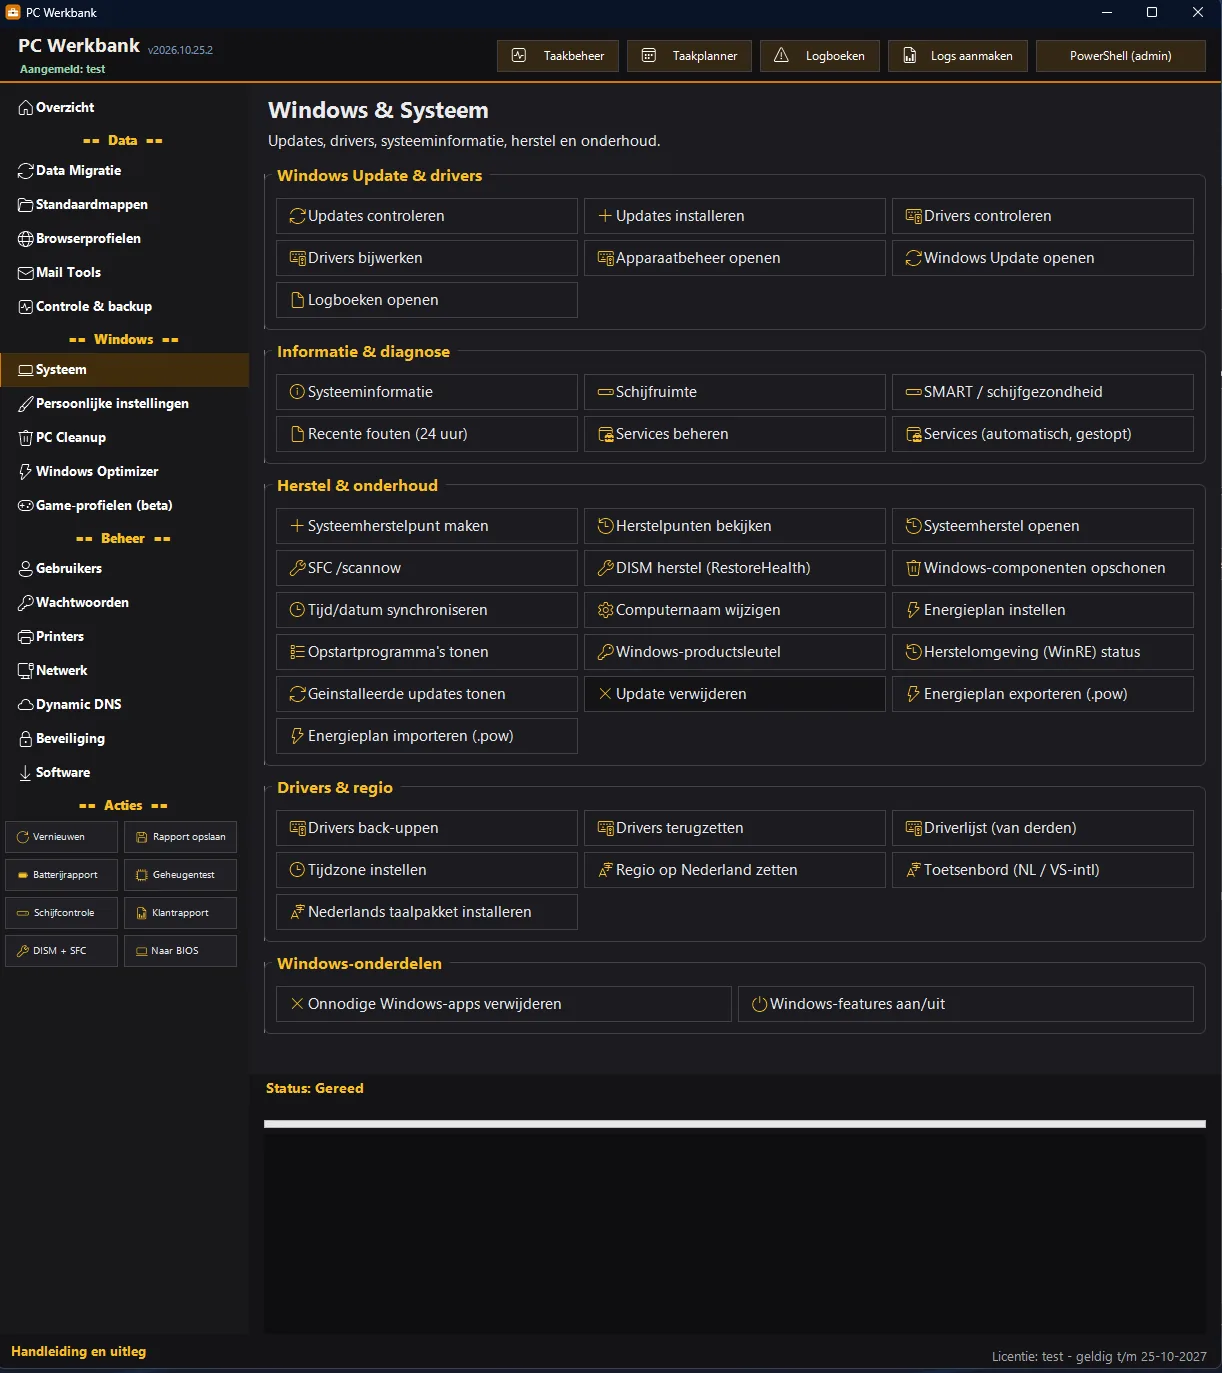The image size is (1222, 1373).
Task: Select Mail Tools in the sidebar
Action: [x=124, y=272]
